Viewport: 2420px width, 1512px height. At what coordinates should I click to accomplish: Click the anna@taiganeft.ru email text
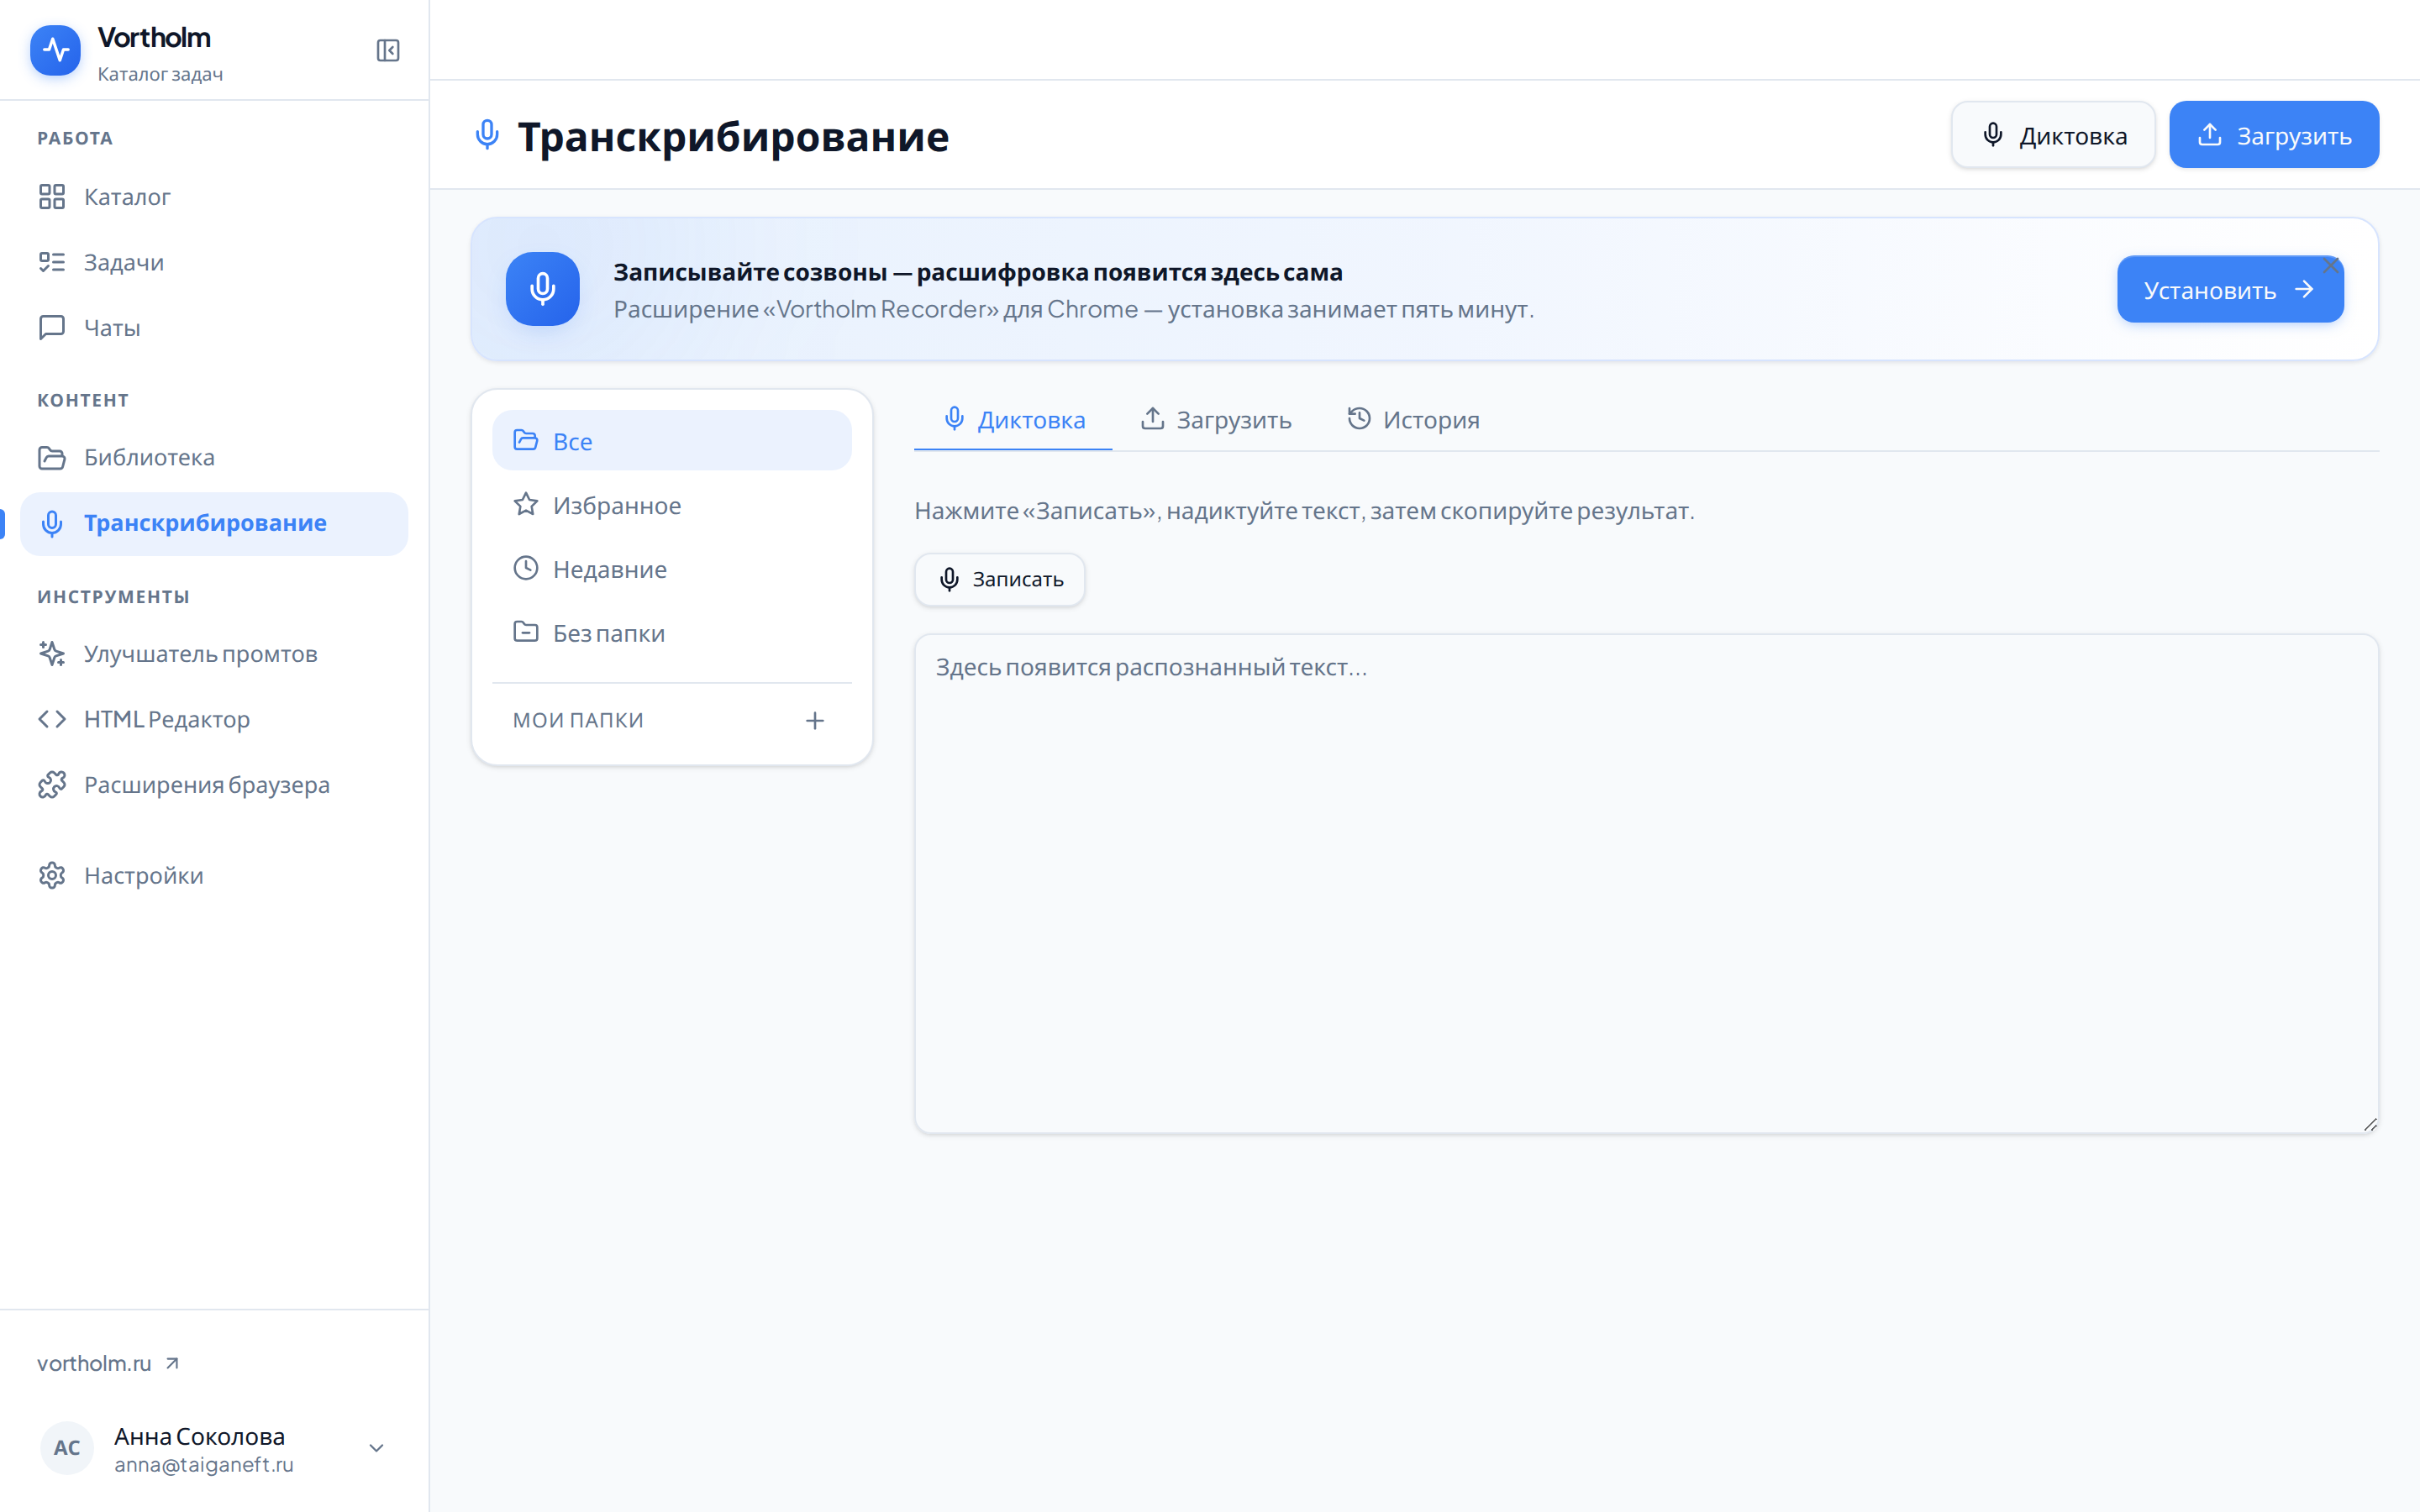204,1465
